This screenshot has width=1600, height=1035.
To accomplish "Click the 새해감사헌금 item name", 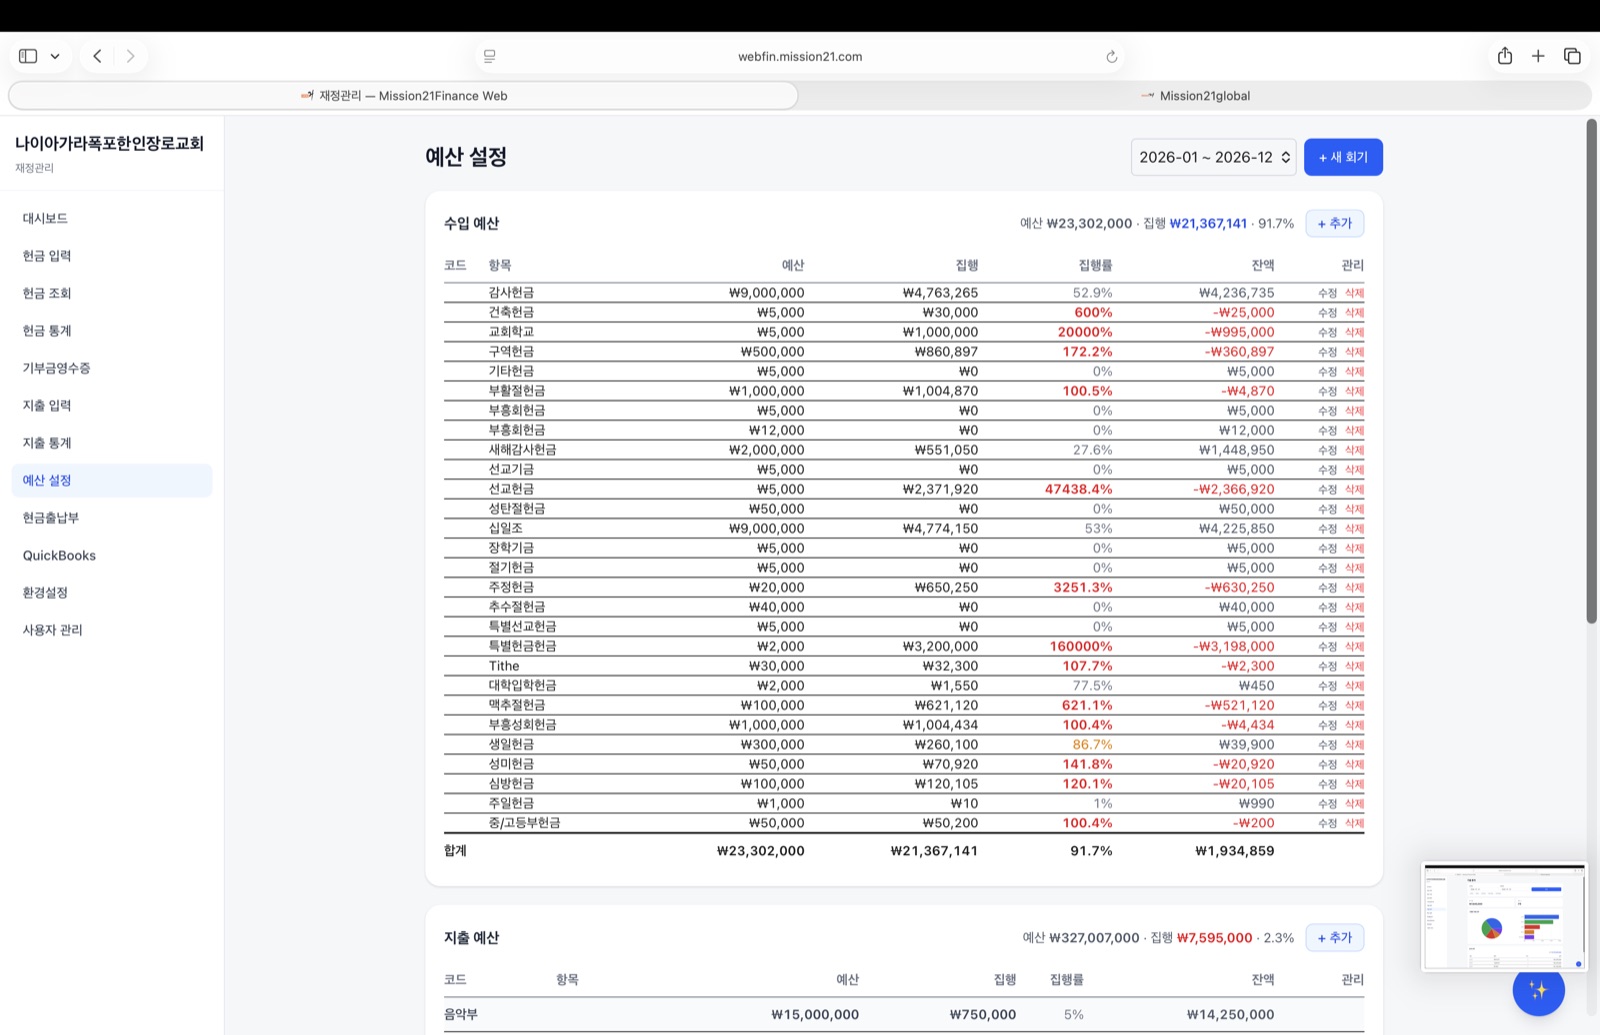I will 522,450.
